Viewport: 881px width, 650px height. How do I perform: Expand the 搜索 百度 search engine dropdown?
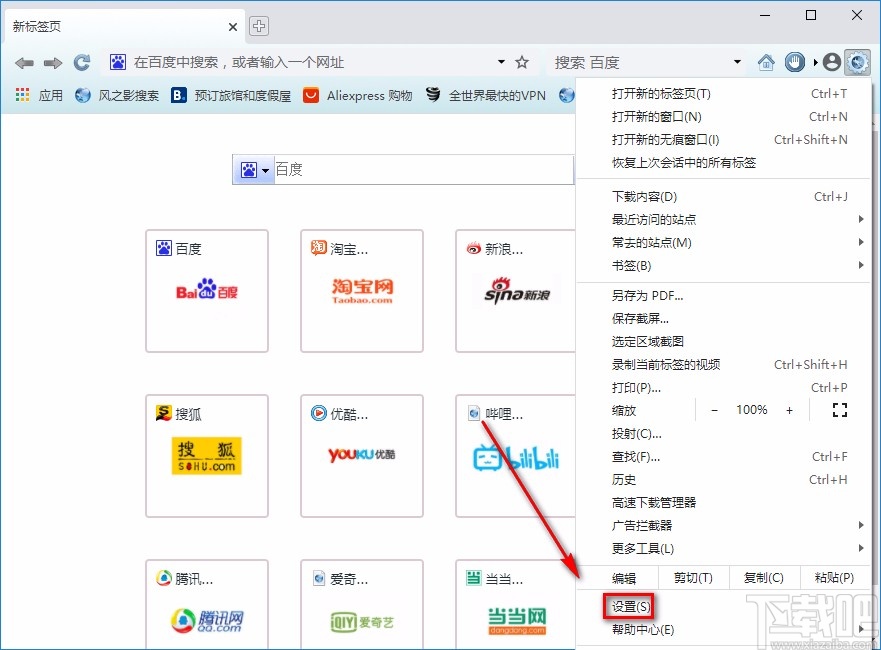click(737, 62)
